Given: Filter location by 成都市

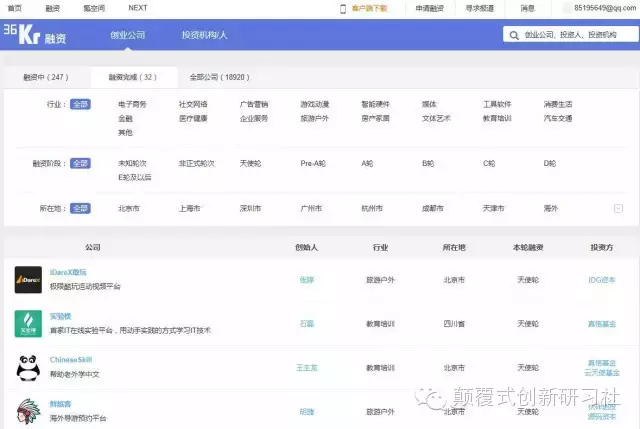Looking at the screenshot, I should [433, 209].
